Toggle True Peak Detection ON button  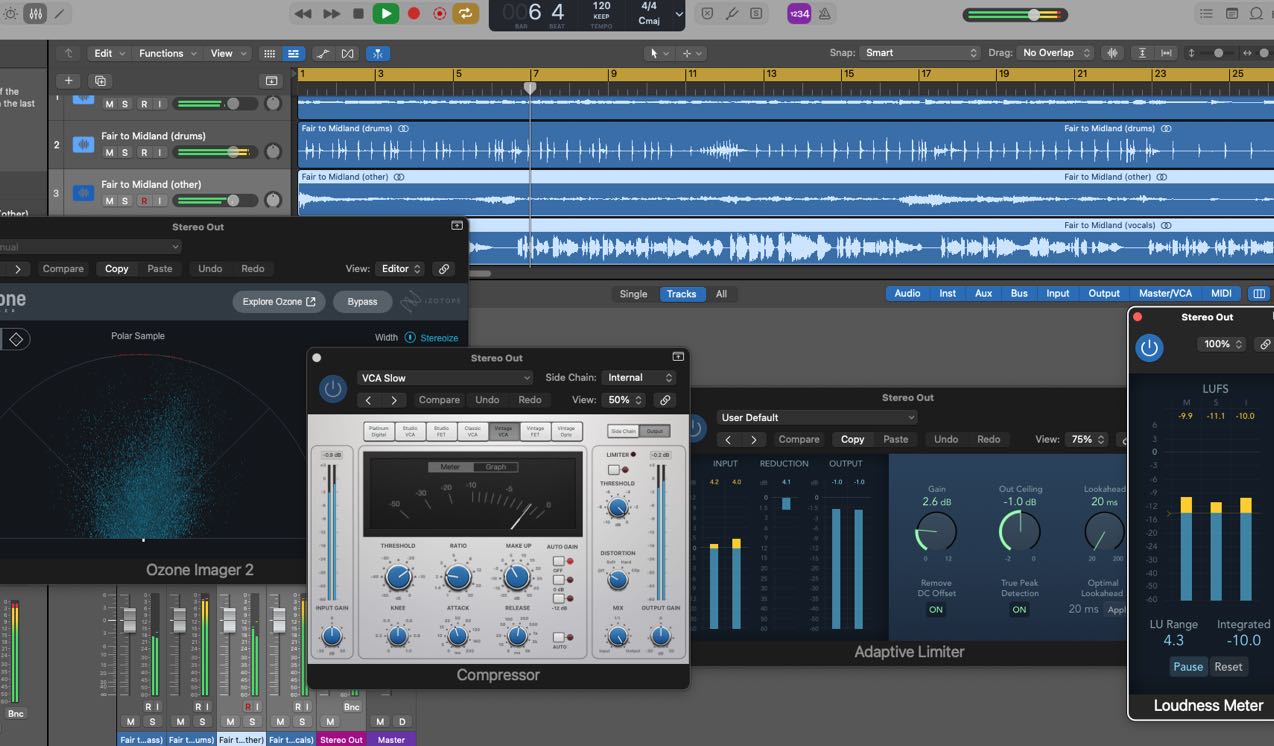click(1019, 609)
